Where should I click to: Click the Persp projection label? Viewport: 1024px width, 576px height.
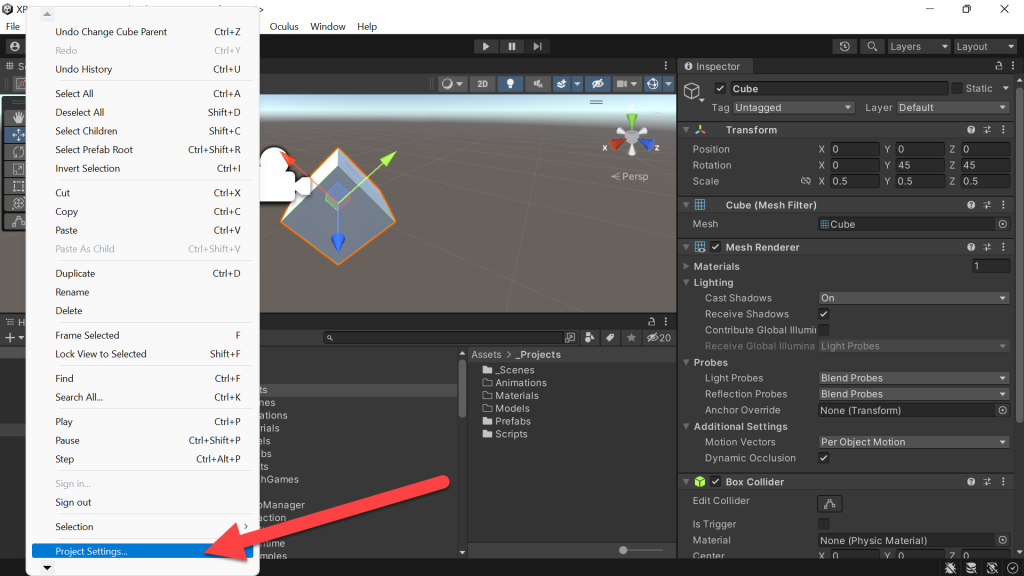point(630,176)
